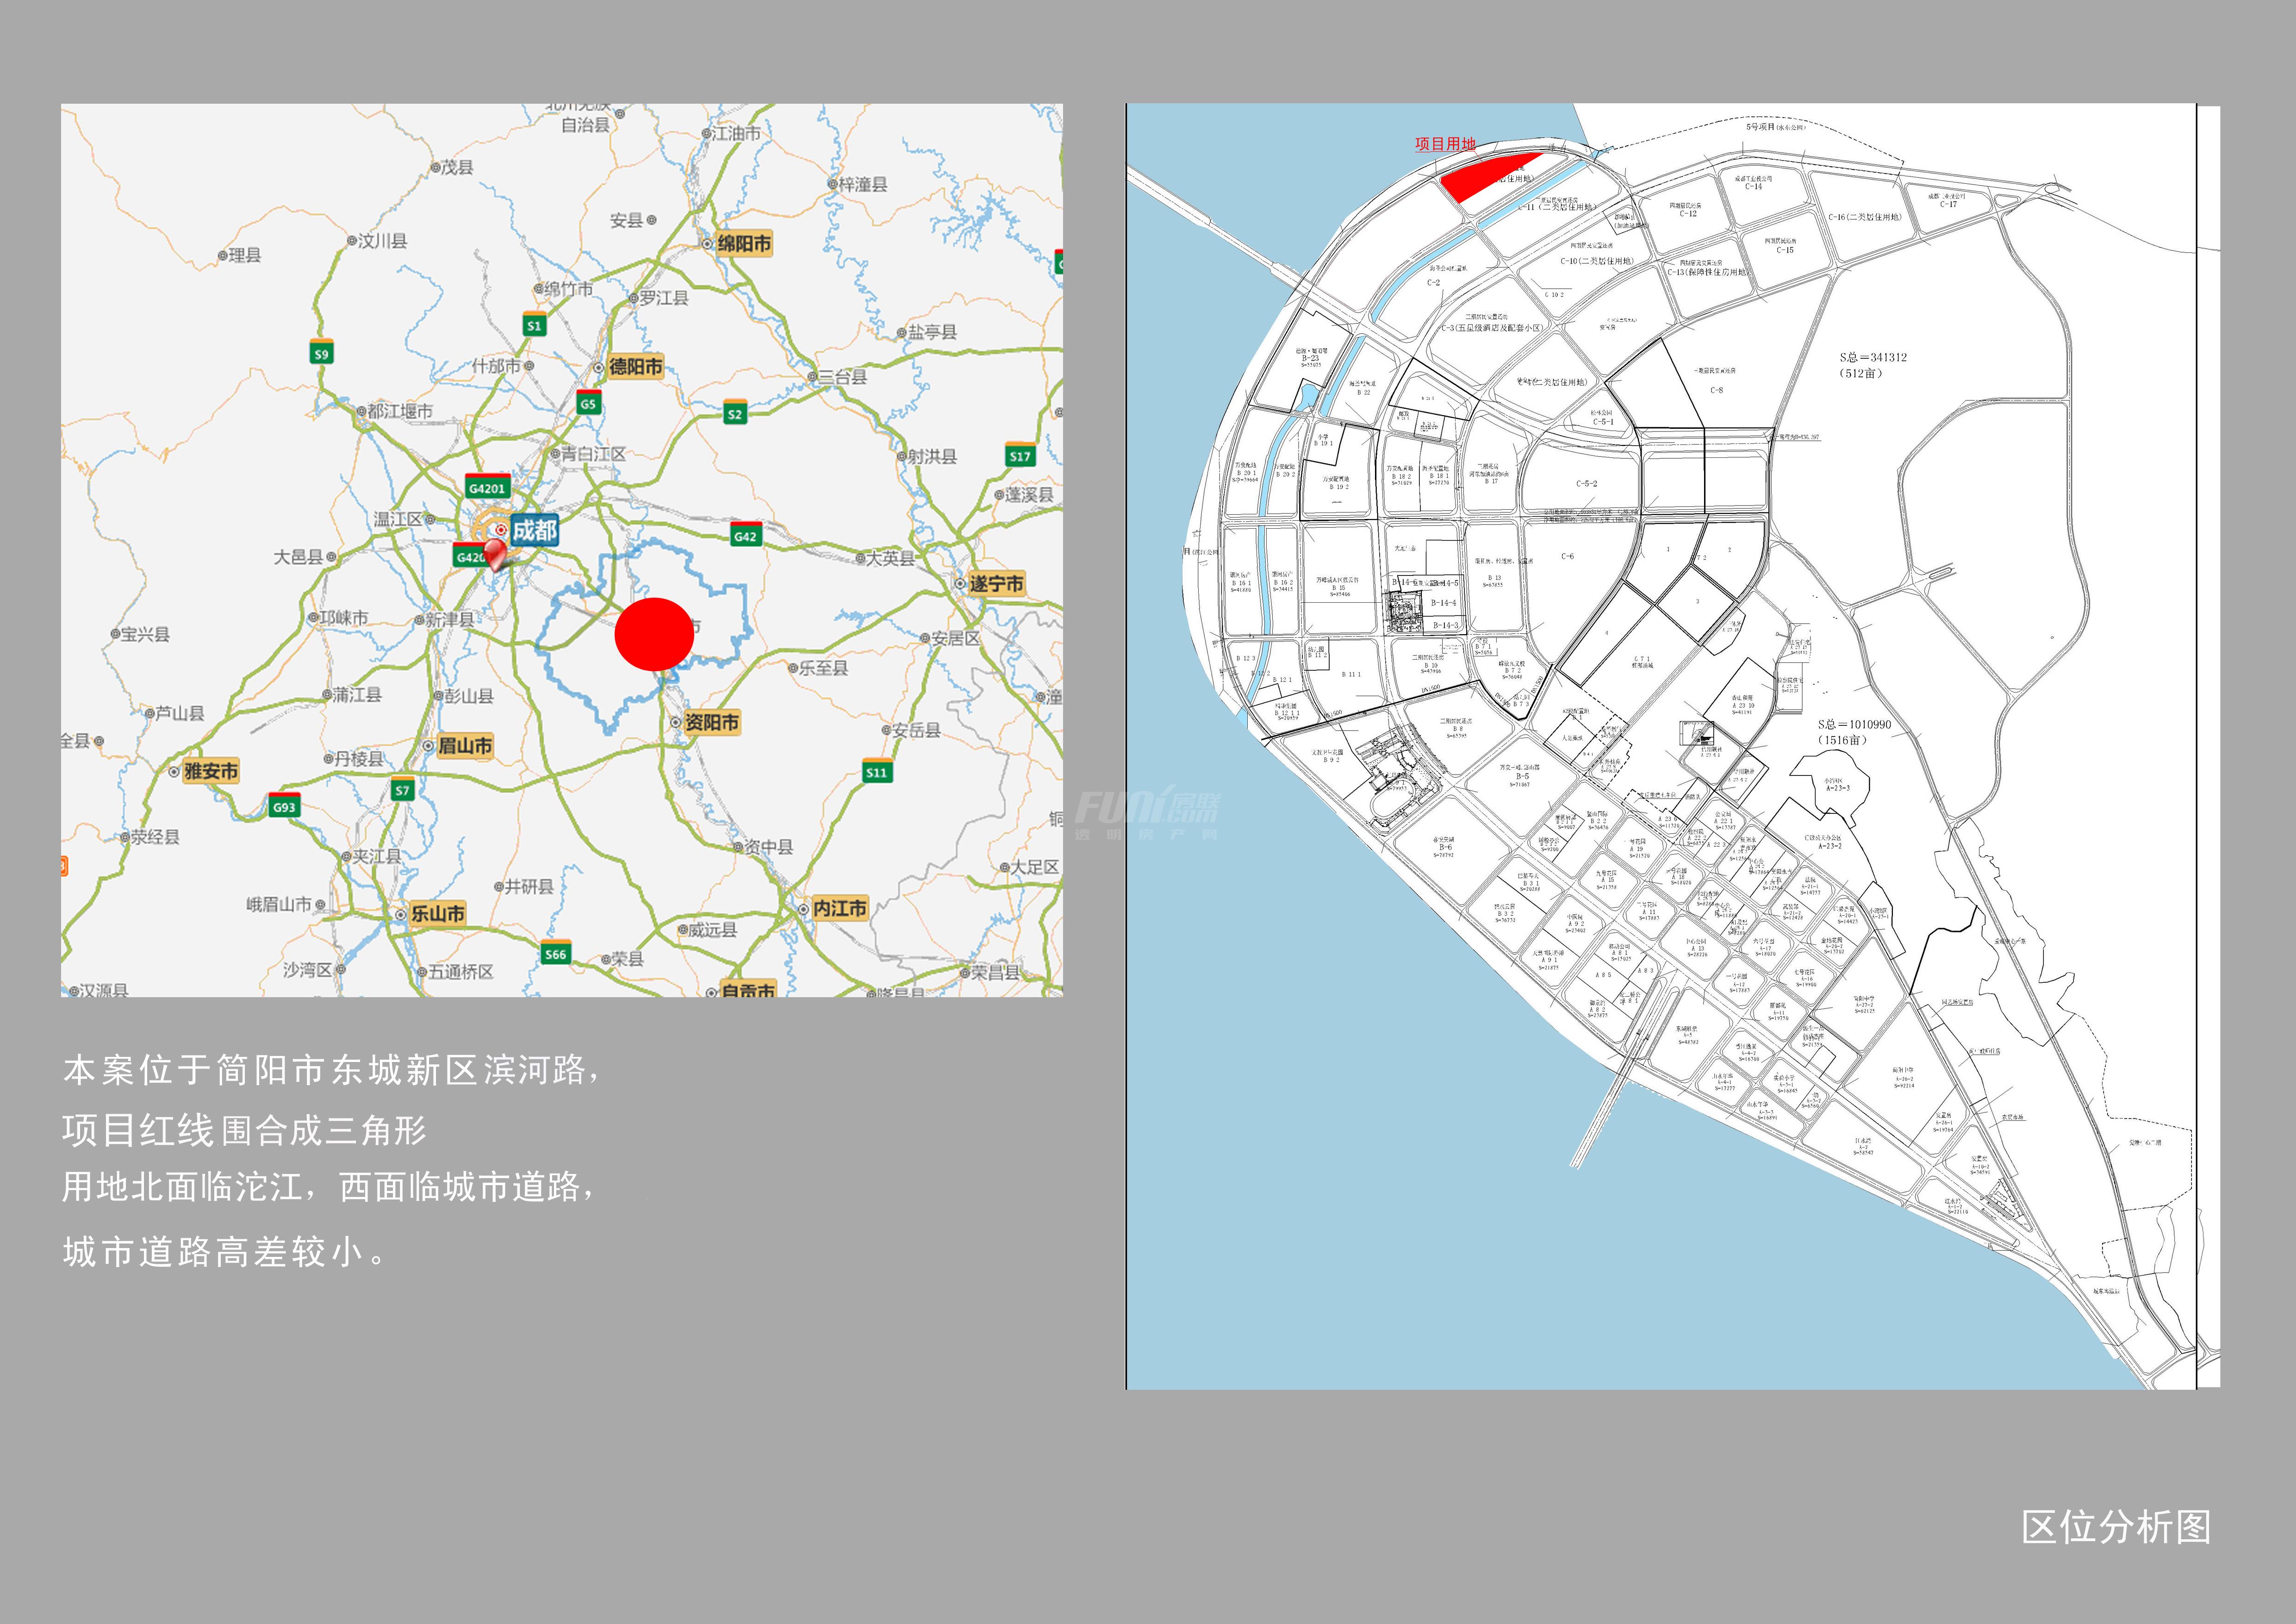
Task: Click the G93 expressway shield
Action: click(x=285, y=806)
